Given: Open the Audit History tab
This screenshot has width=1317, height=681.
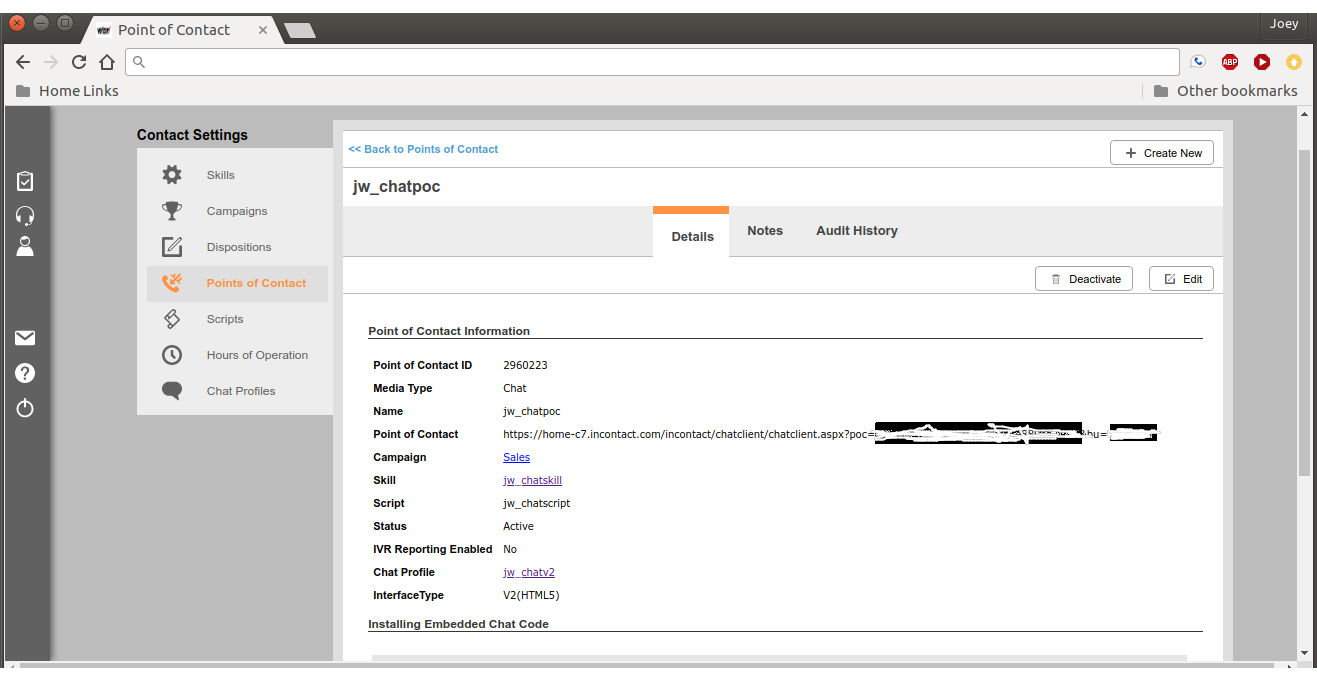Looking at the screenshot, I should 856,230.
